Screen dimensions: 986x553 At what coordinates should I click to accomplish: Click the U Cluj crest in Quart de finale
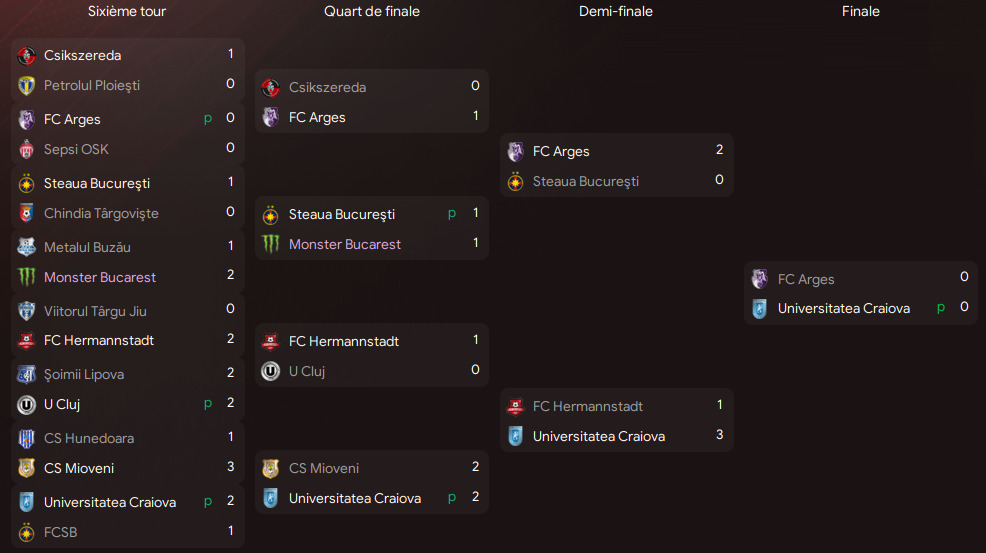(271, 371)
